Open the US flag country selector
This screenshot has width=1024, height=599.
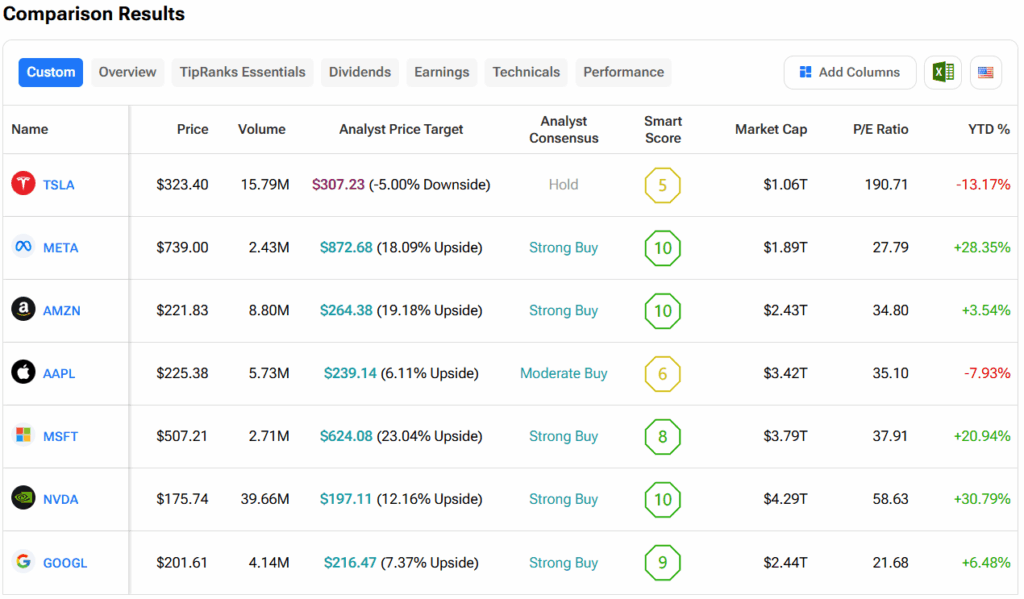click(x=985, y=72)
